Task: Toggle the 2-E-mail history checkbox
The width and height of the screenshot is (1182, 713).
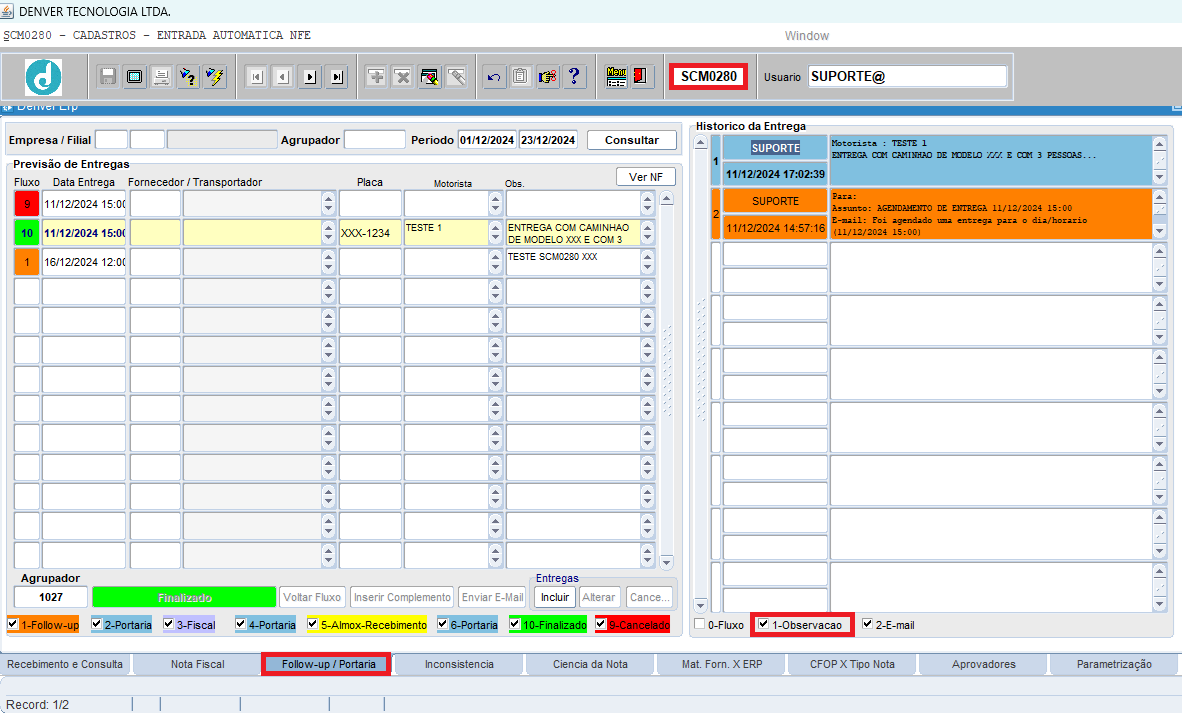Action: (868, 624)
